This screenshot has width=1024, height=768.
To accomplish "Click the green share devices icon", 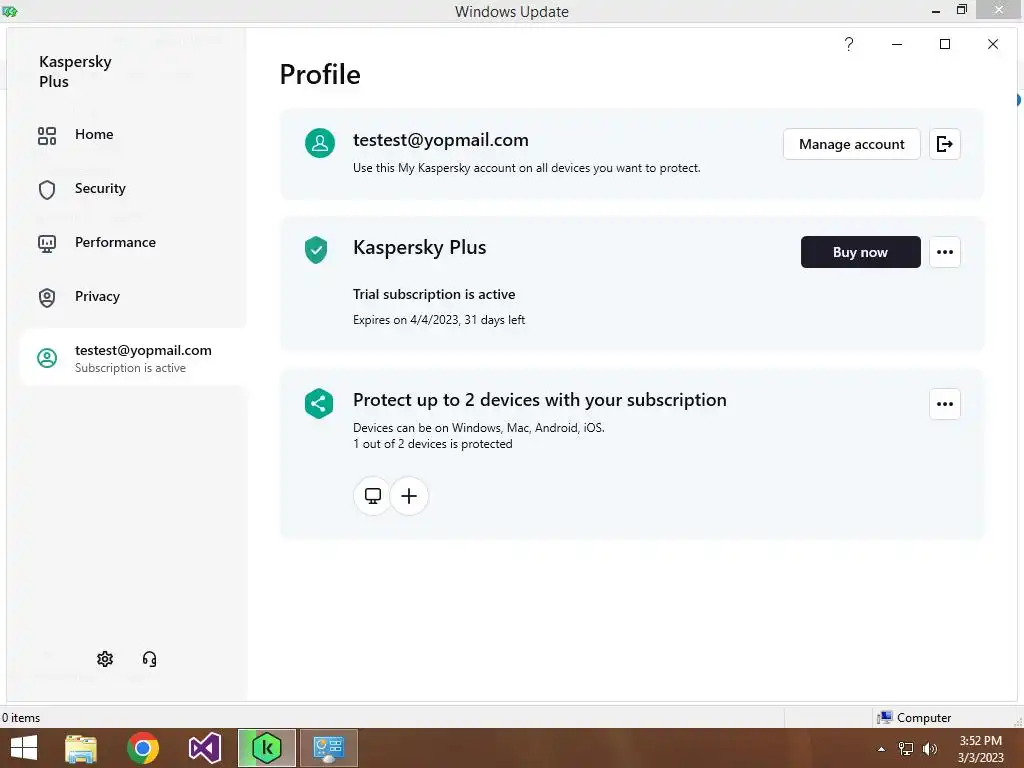I will tap(319, 404).
